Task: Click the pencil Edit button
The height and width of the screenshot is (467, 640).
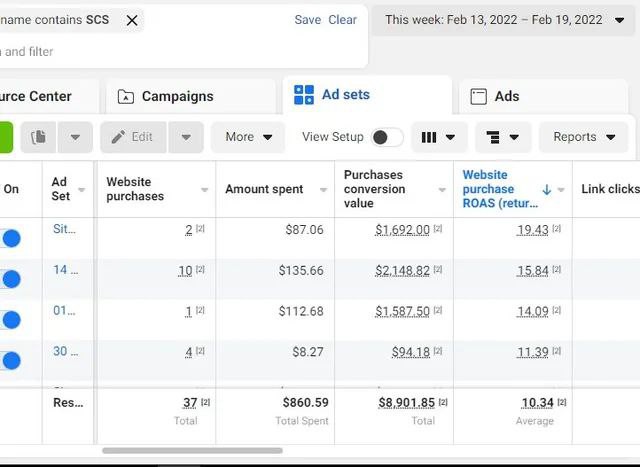Action: pos(132,137)
